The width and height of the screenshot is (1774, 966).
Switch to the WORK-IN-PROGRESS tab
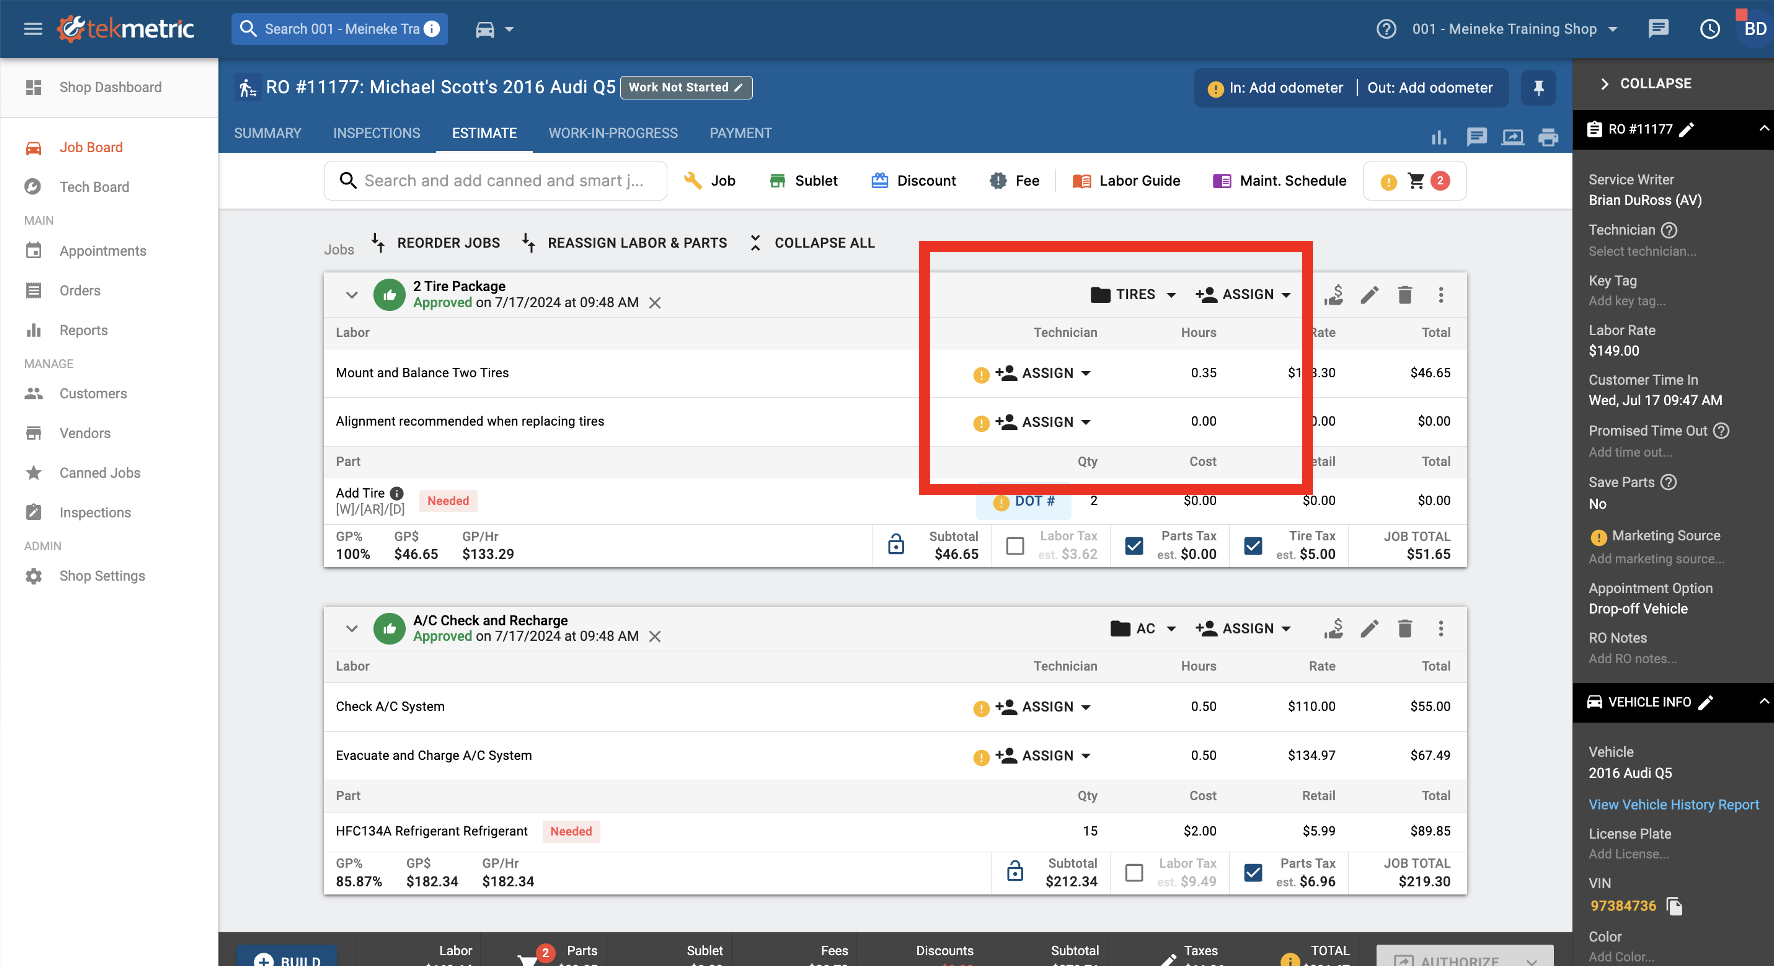(613, 133)
